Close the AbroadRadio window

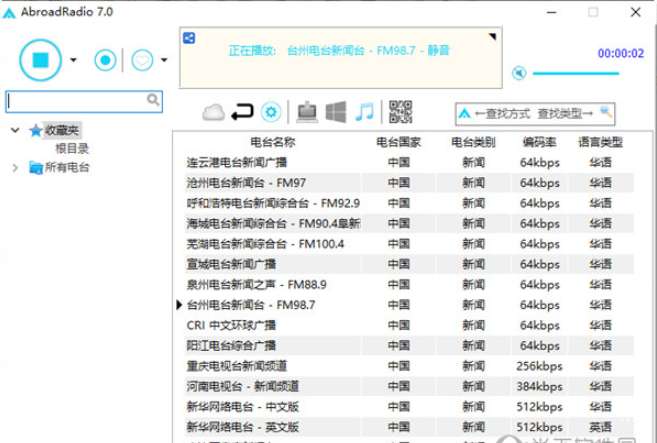(635, 12)
